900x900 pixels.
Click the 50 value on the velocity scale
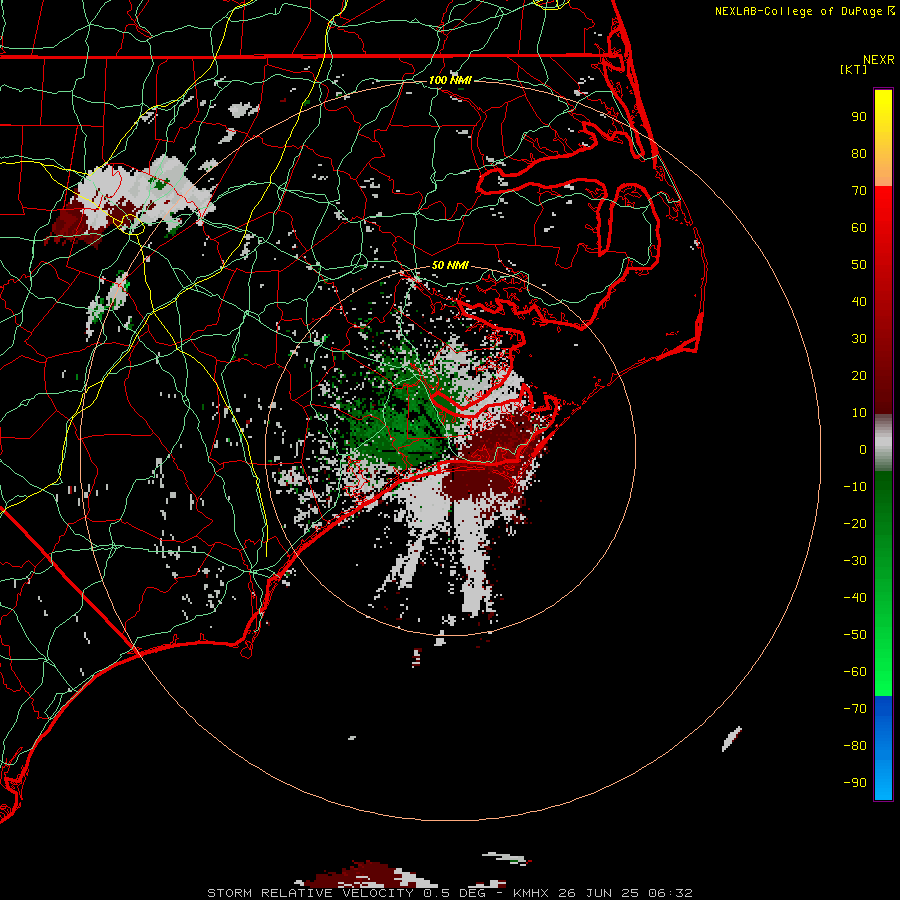[x=859, y=265]
